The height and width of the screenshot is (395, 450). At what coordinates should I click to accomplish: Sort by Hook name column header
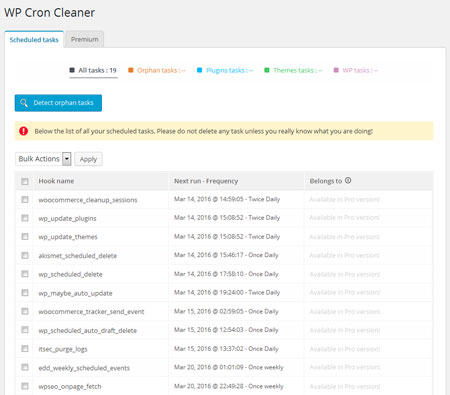pos(56,181)
